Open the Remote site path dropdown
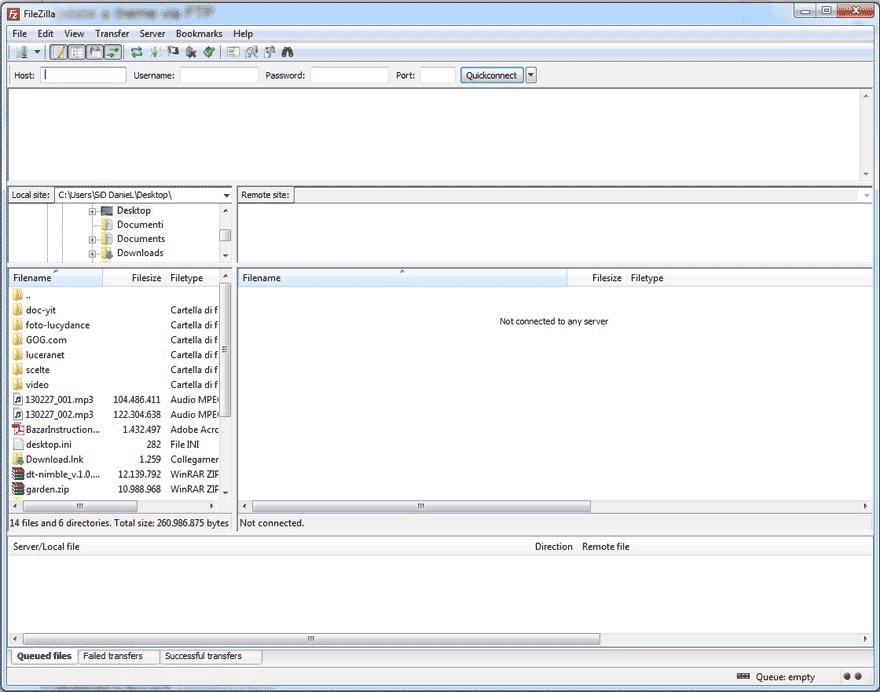Viewport: 880px width, 692px height. point(867,195)
